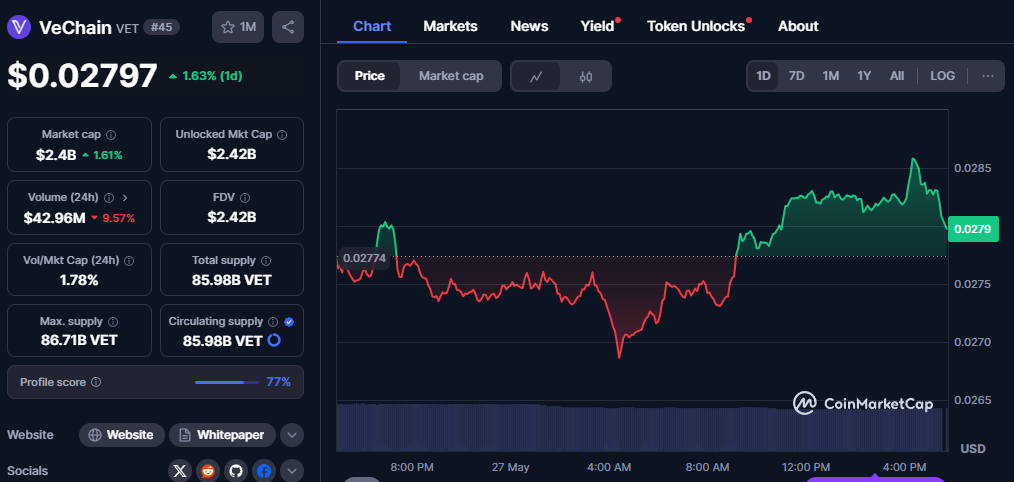Switch to the Markets tab

click(450, 27)
